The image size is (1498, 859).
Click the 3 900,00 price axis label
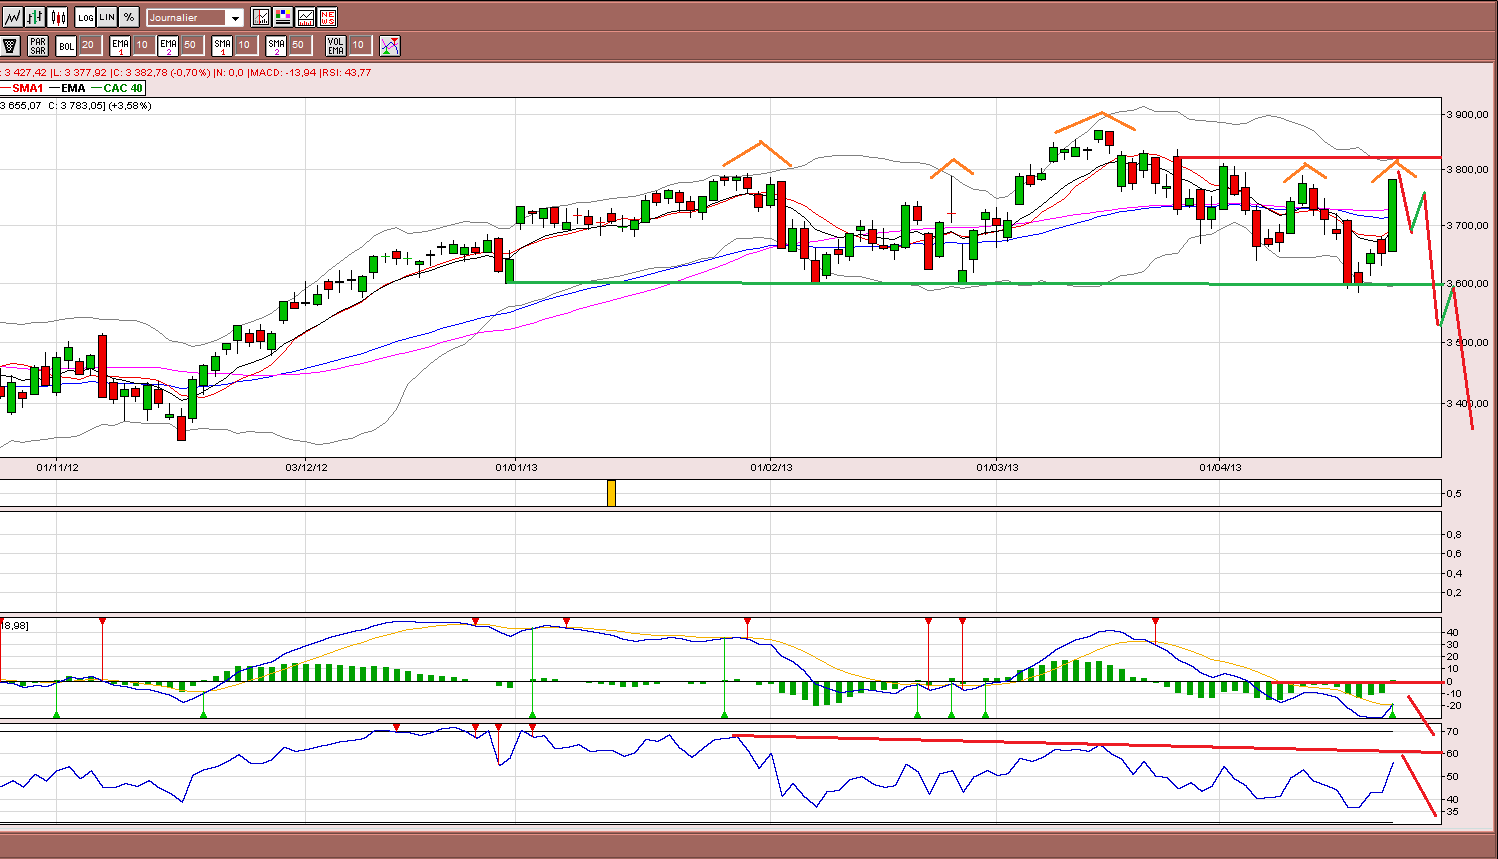click(1468, 115)
